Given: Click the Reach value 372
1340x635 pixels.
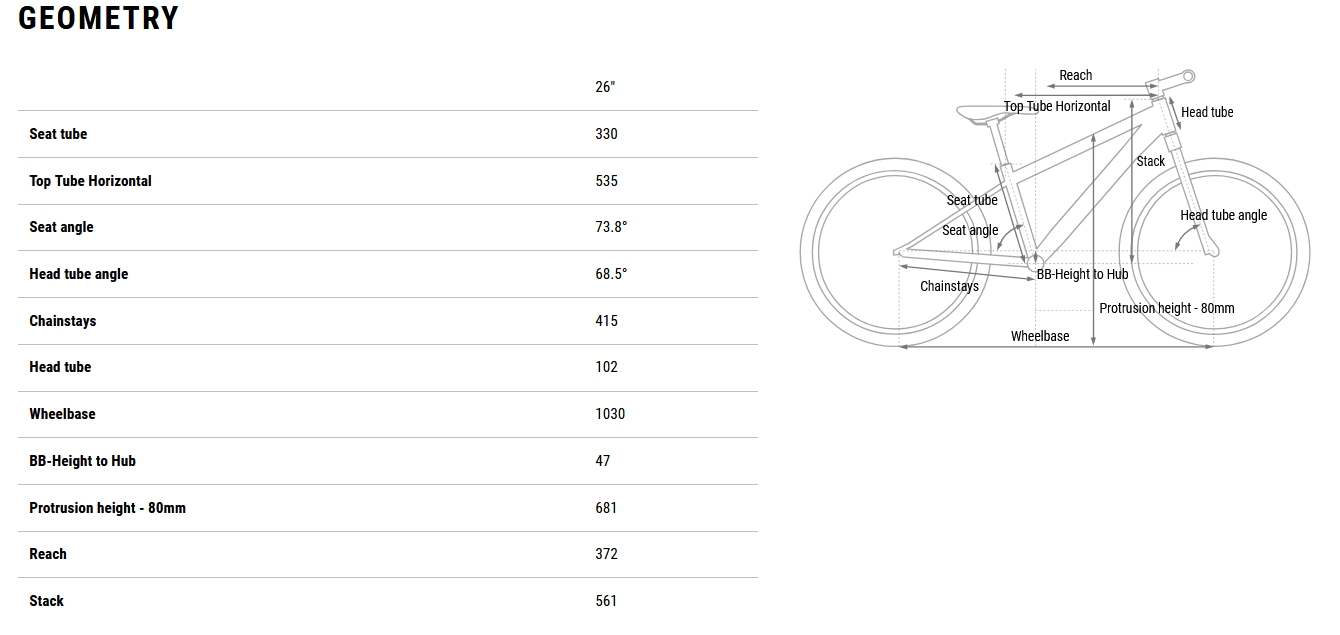Looking at the screenshot, I should pyautogui.click(x=606, y=554).
